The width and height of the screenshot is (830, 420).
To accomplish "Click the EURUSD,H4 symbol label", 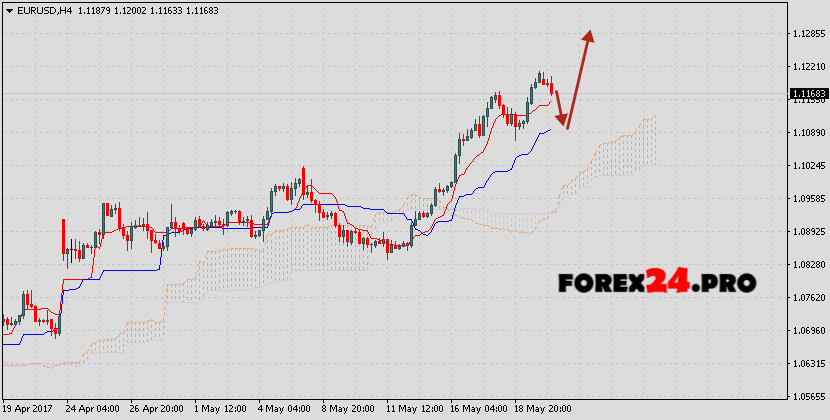I will pyautogui.click(x=39, y=9).
